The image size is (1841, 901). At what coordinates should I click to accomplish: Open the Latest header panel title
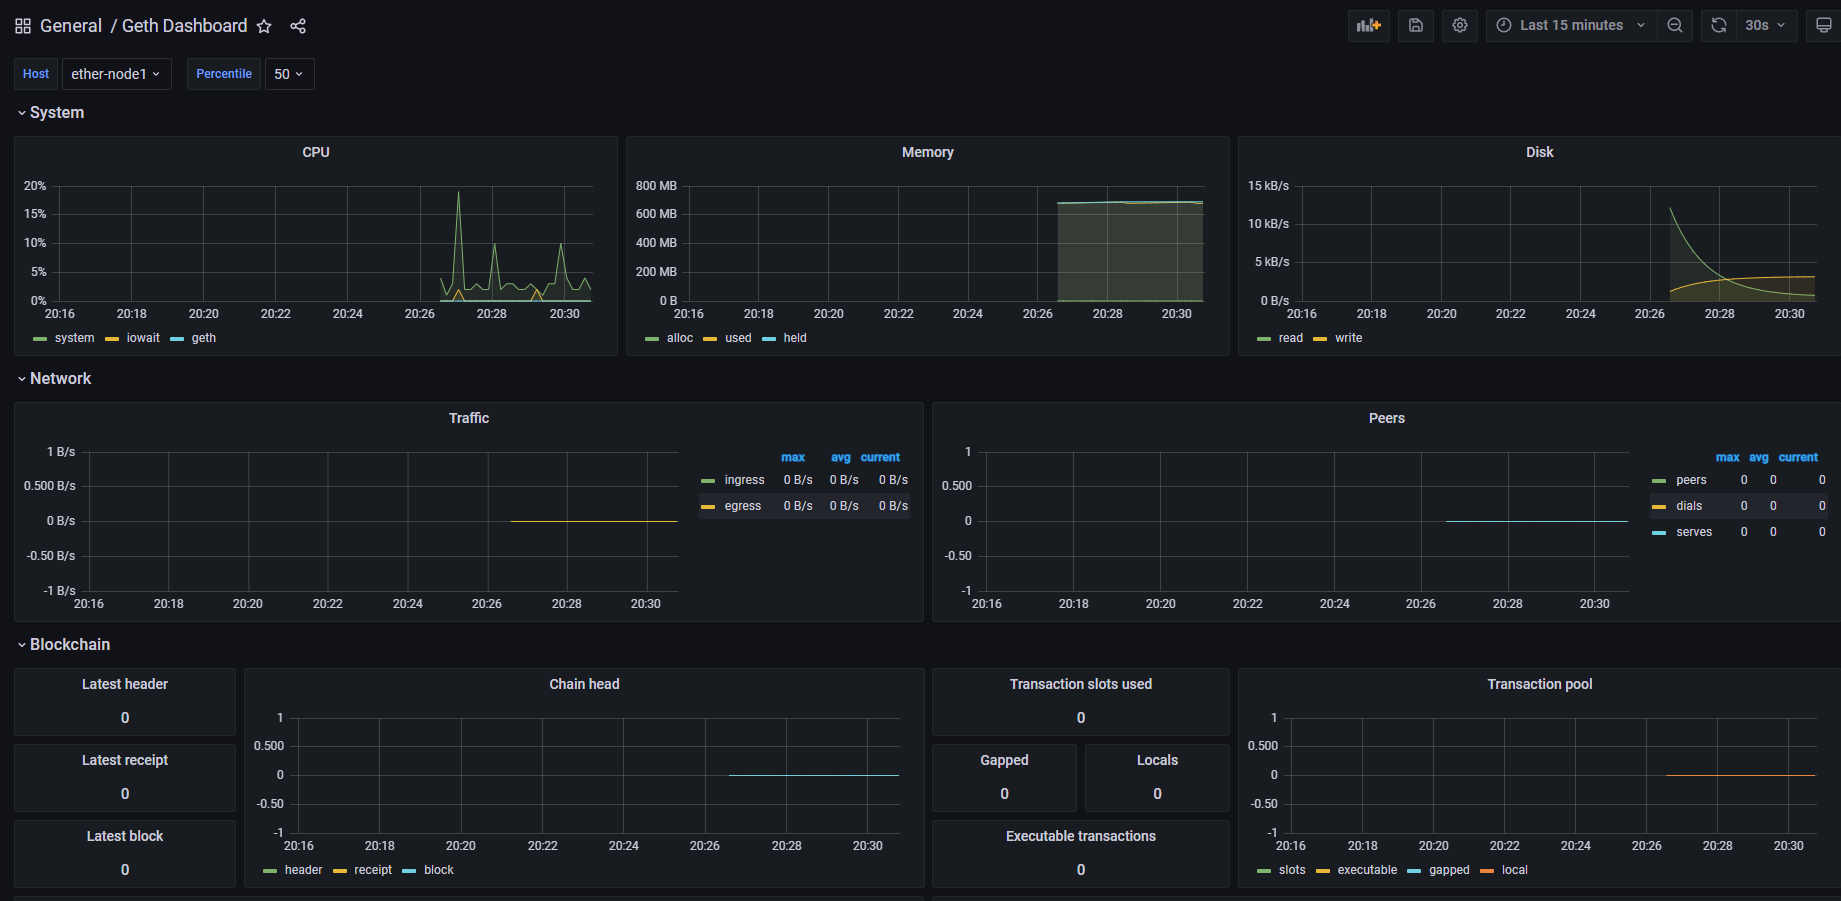125,684
